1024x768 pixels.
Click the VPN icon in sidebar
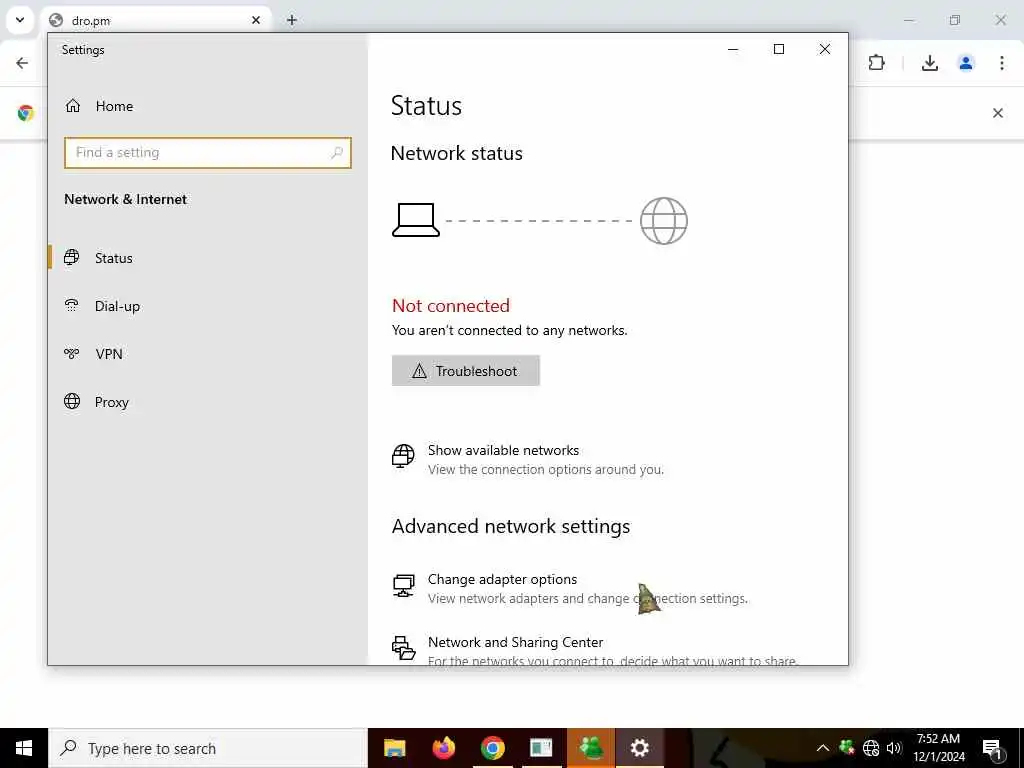tap(72, 353)
